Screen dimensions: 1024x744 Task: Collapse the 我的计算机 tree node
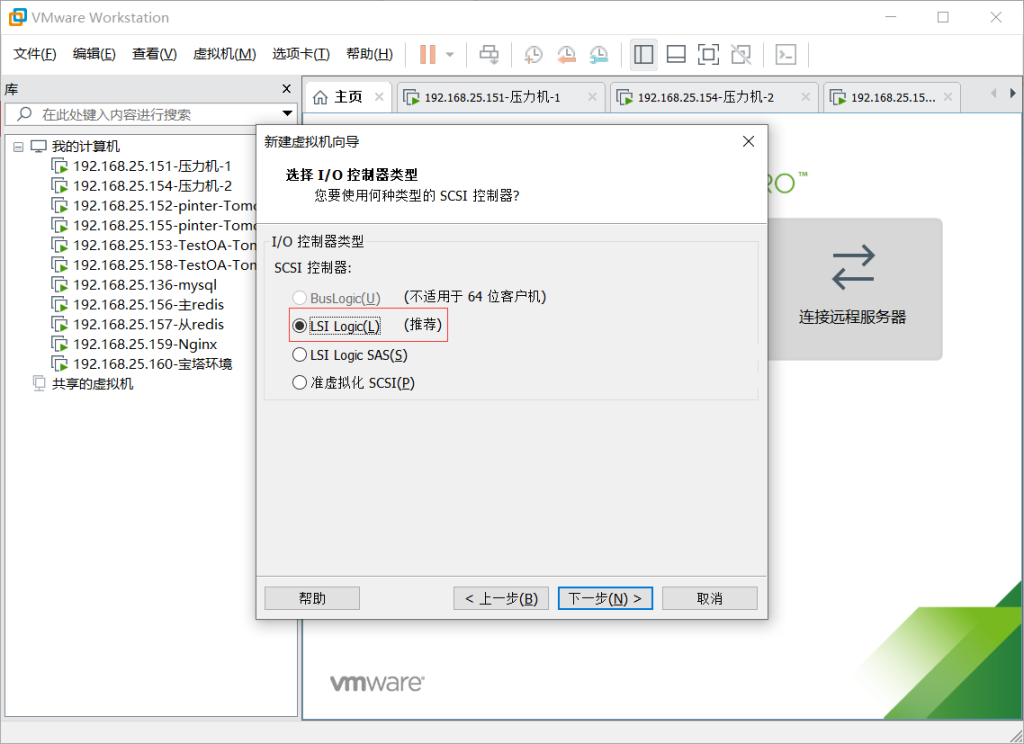tap(18, 146)
